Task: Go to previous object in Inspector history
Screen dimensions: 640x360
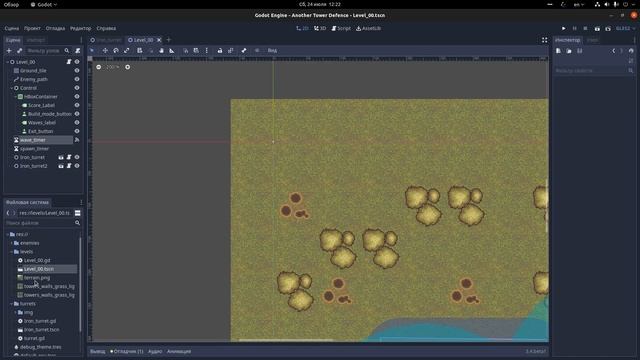Action: click(x=613, y=51)
